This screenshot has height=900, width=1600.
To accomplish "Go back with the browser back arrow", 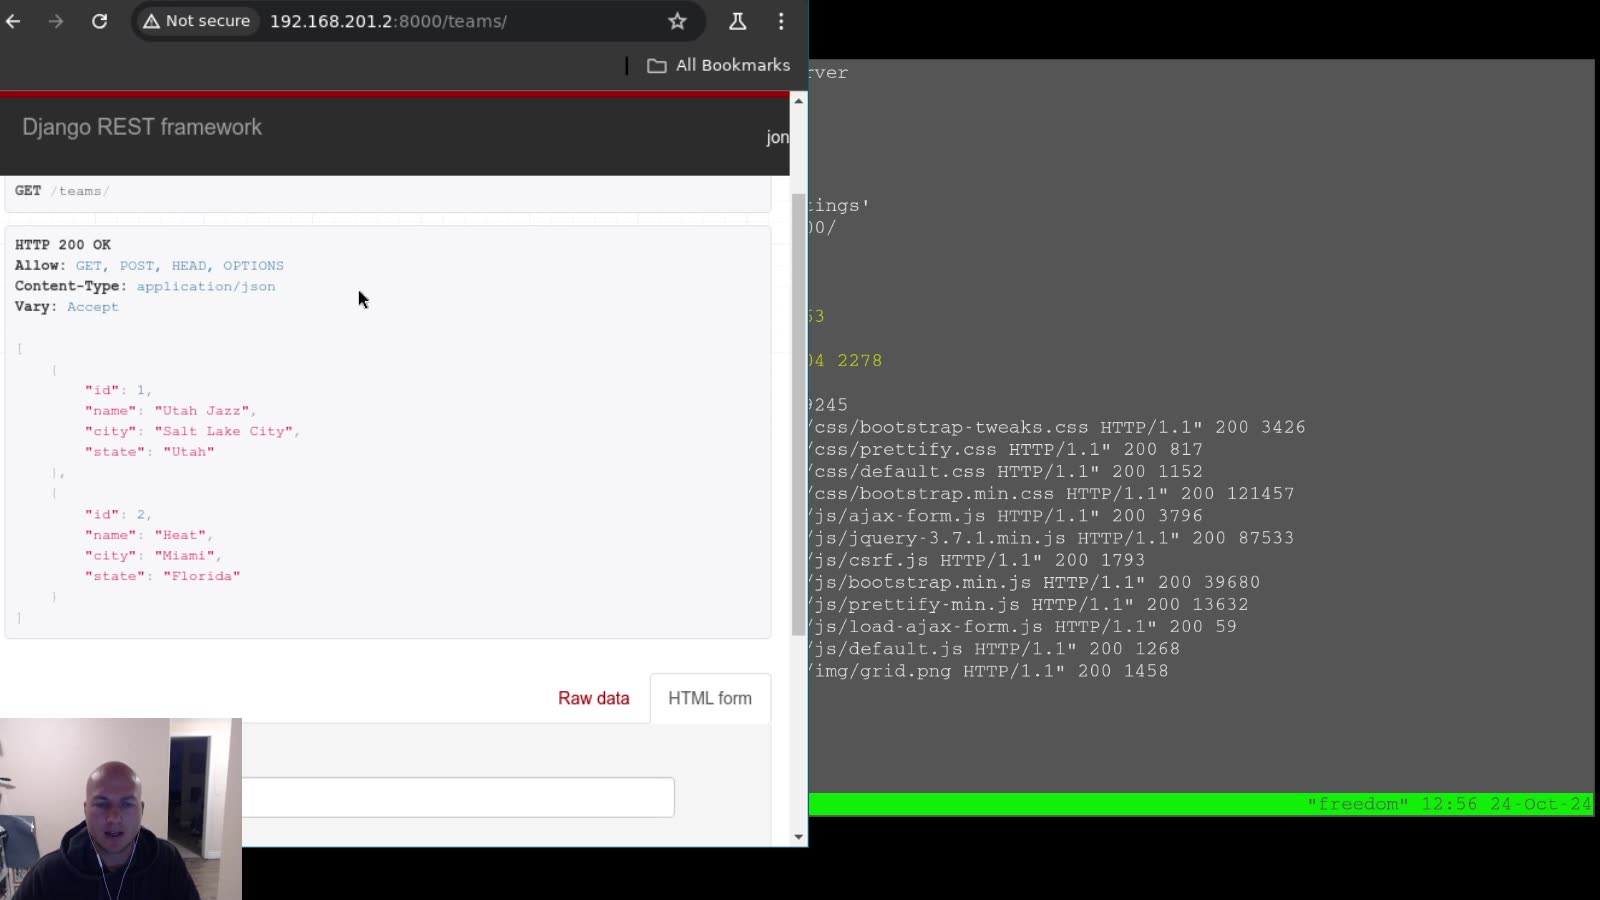I will click(x=13, y=21).
